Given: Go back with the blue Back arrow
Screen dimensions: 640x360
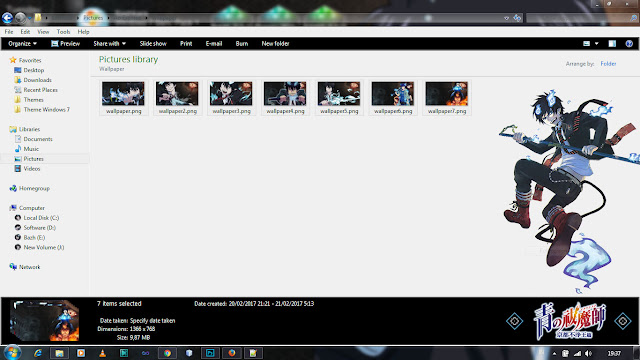Looking at the screenshot, I should tap(7, 18).
